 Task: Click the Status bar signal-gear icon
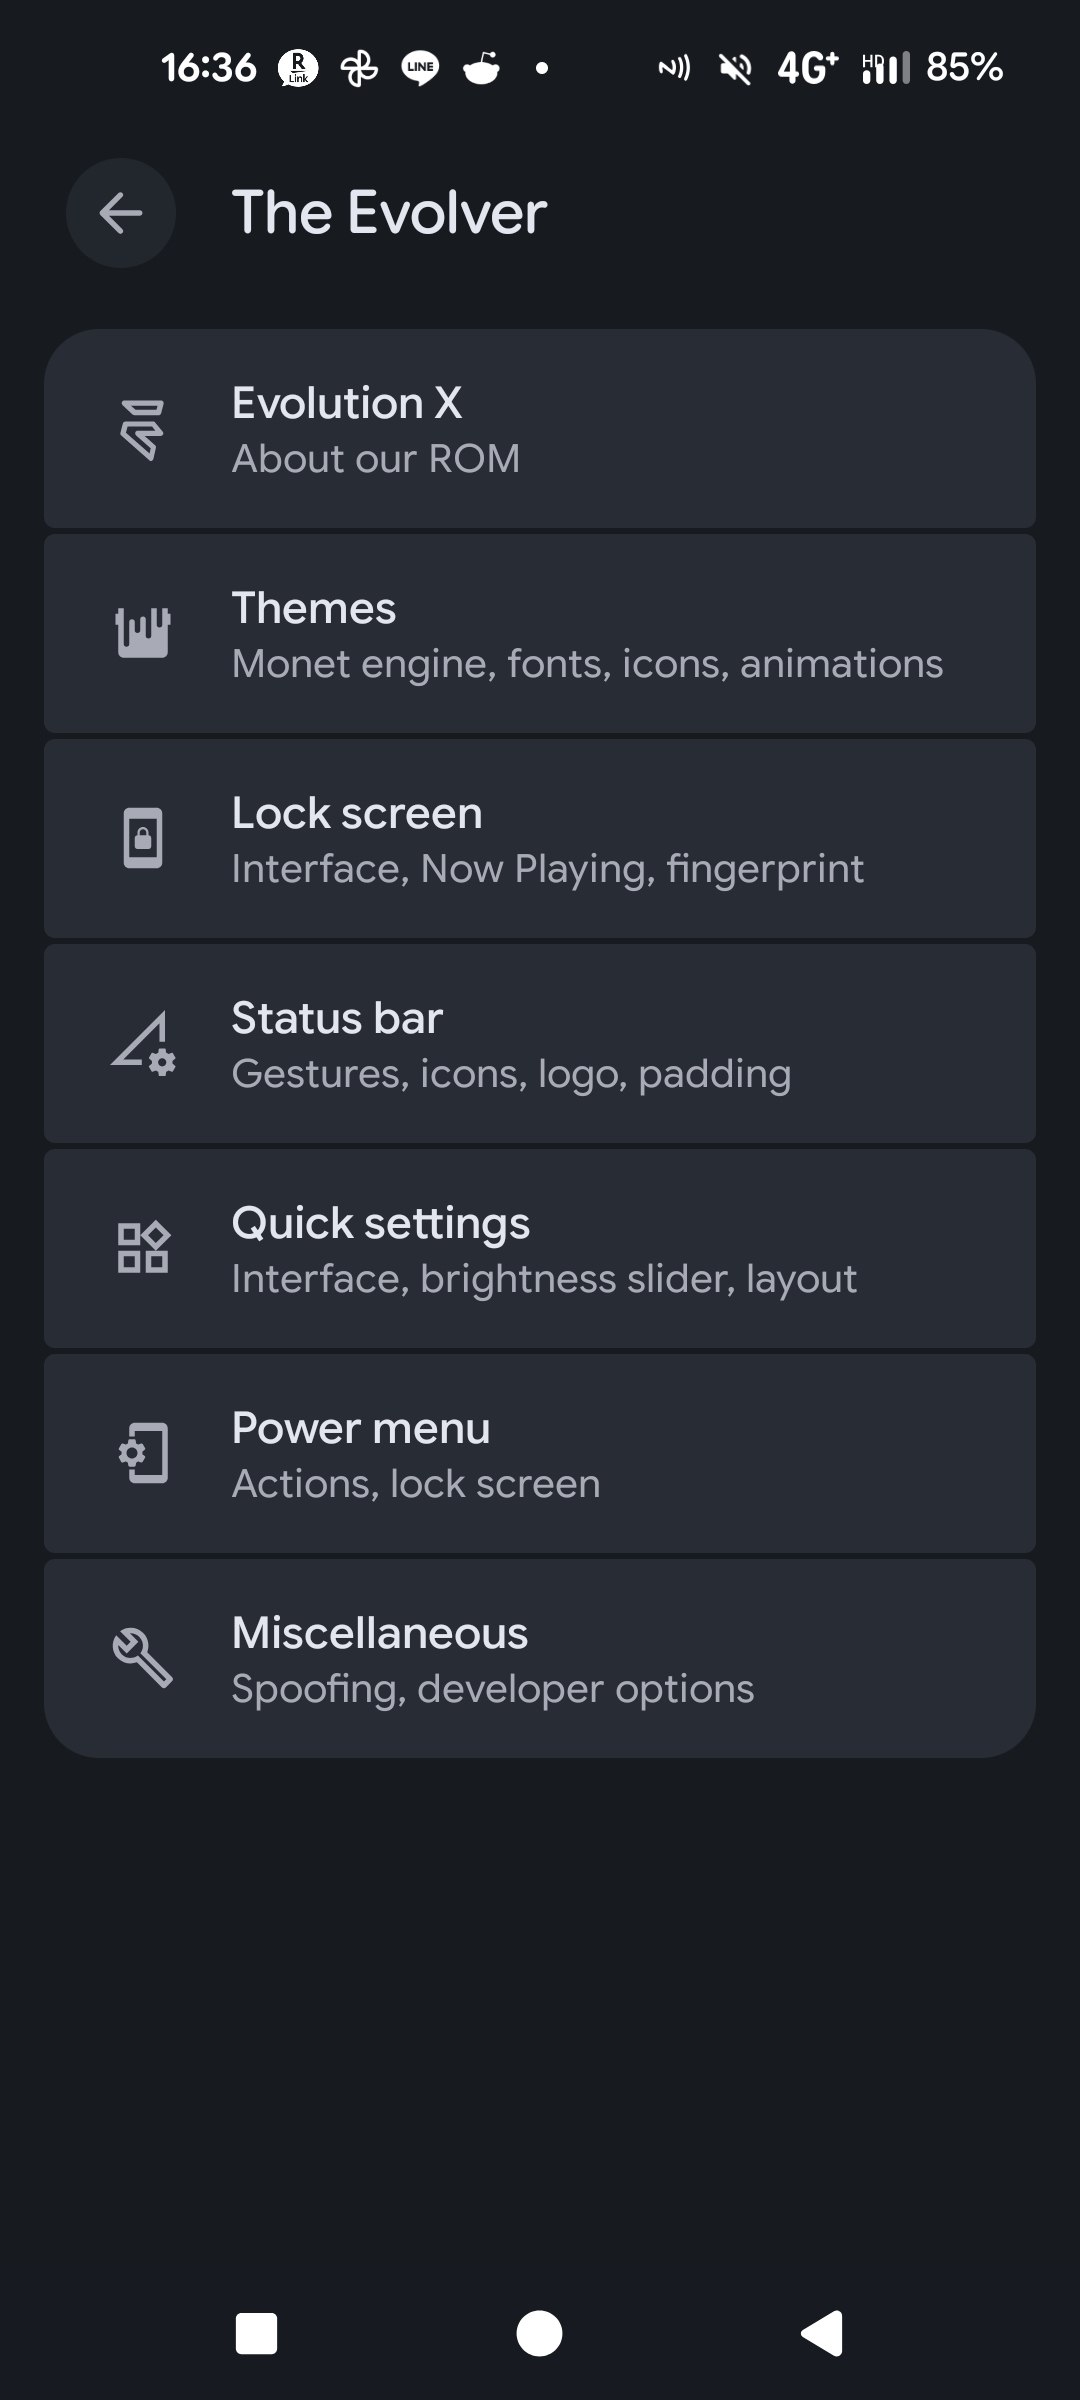143,1043
